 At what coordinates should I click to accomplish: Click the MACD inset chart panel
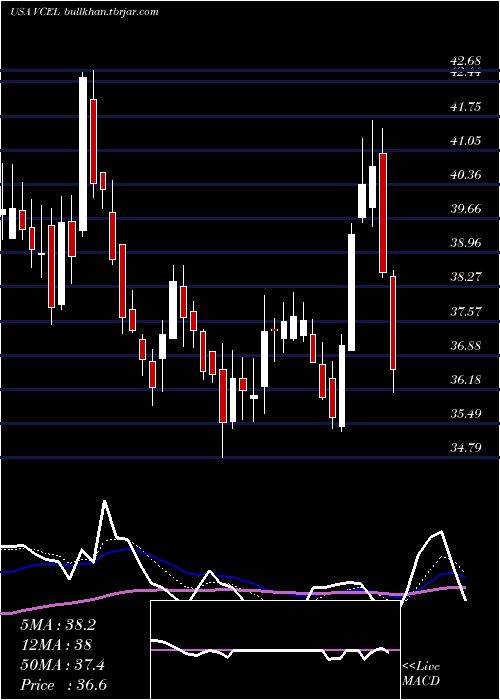[275, 650]
